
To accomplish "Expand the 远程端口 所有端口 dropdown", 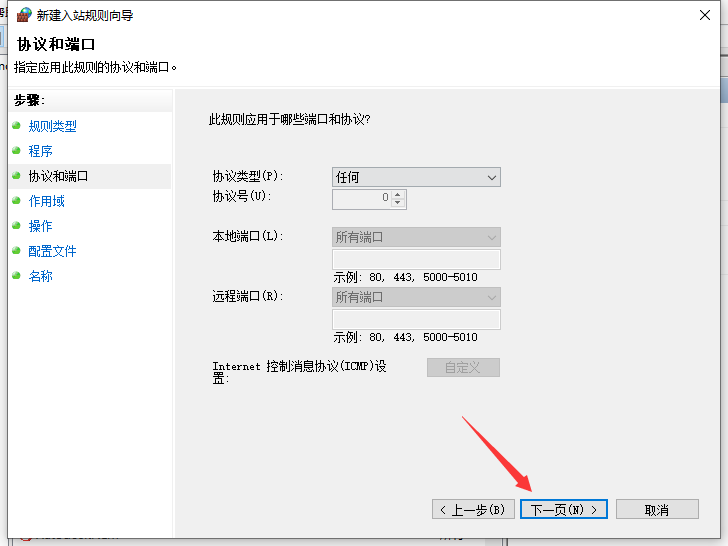I will [x=416, y=297].
